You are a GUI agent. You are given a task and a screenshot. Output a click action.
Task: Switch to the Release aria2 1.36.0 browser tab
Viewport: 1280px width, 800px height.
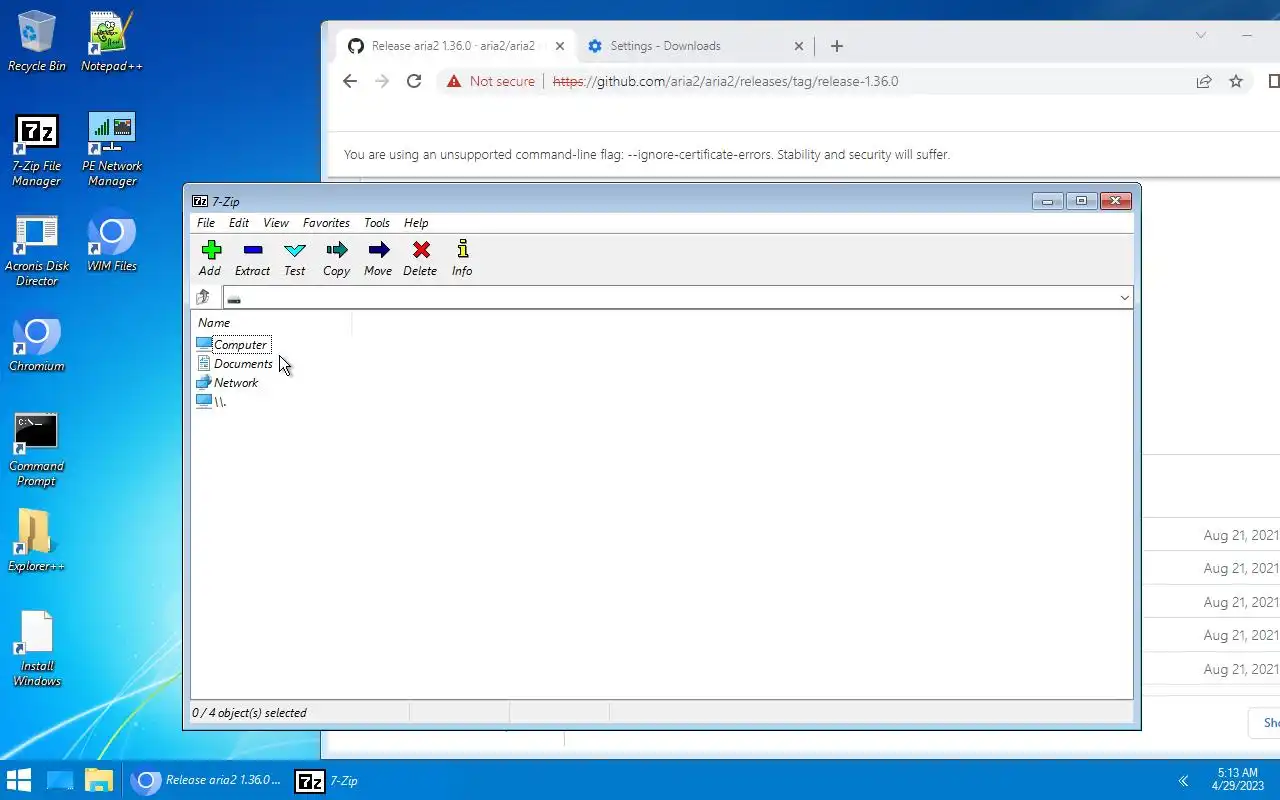pyautogui.click(x=453, y=46)
